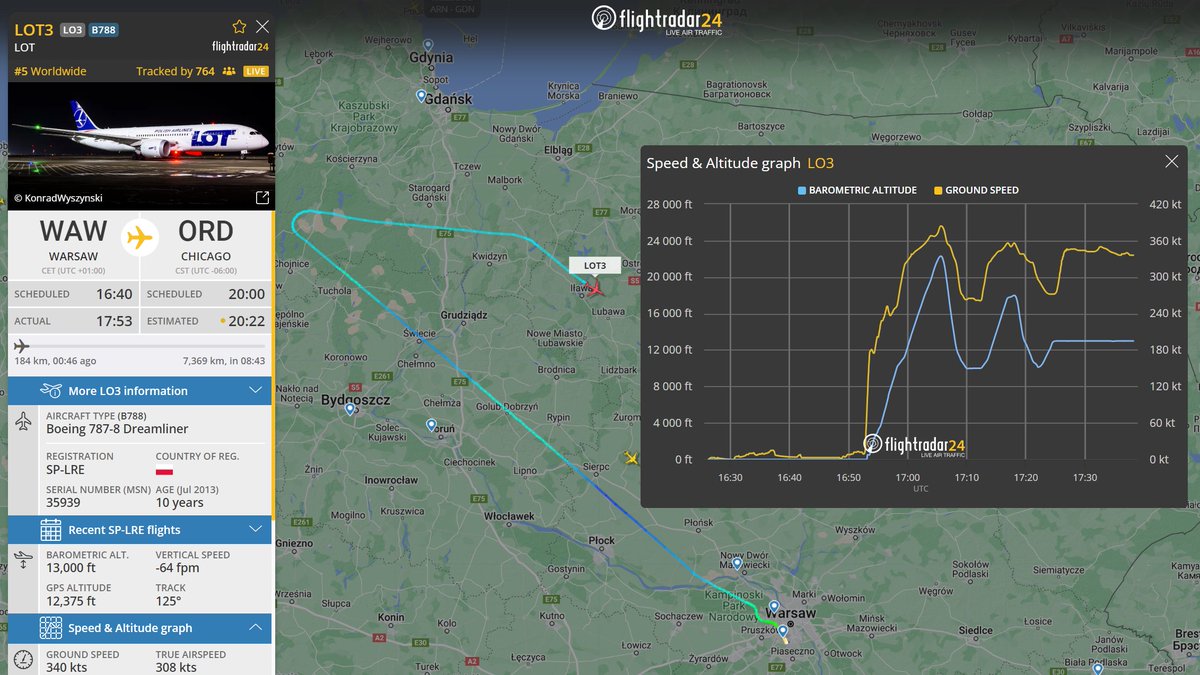Close the LOT3 flight details panel
The height and width of the screenshot is (675, 1200).
[x=262, y=27]
